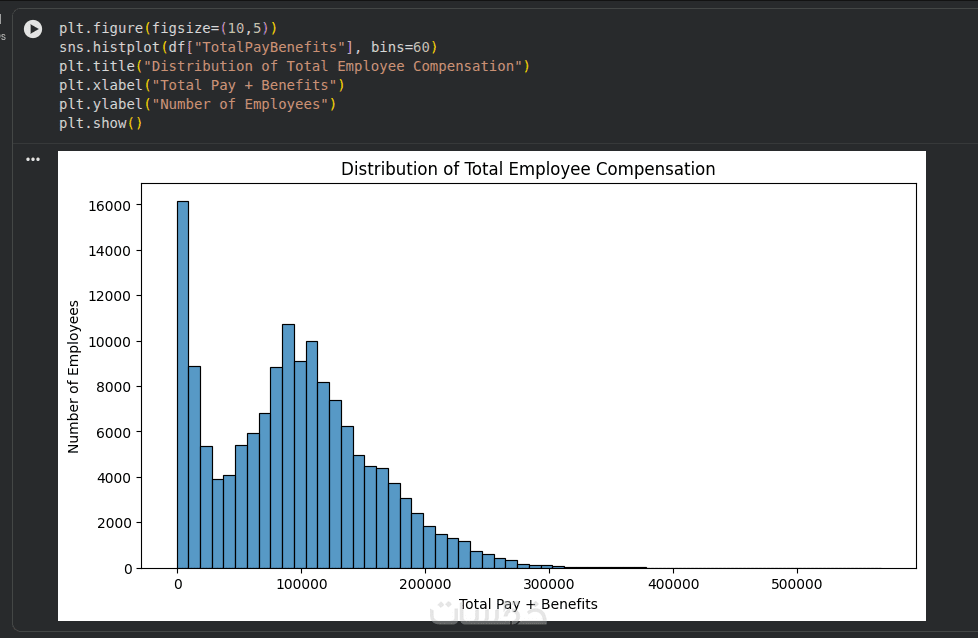Click the plt.ylabel code line
This screenshot has width=978, height=638.
click(x=197, y=104)
